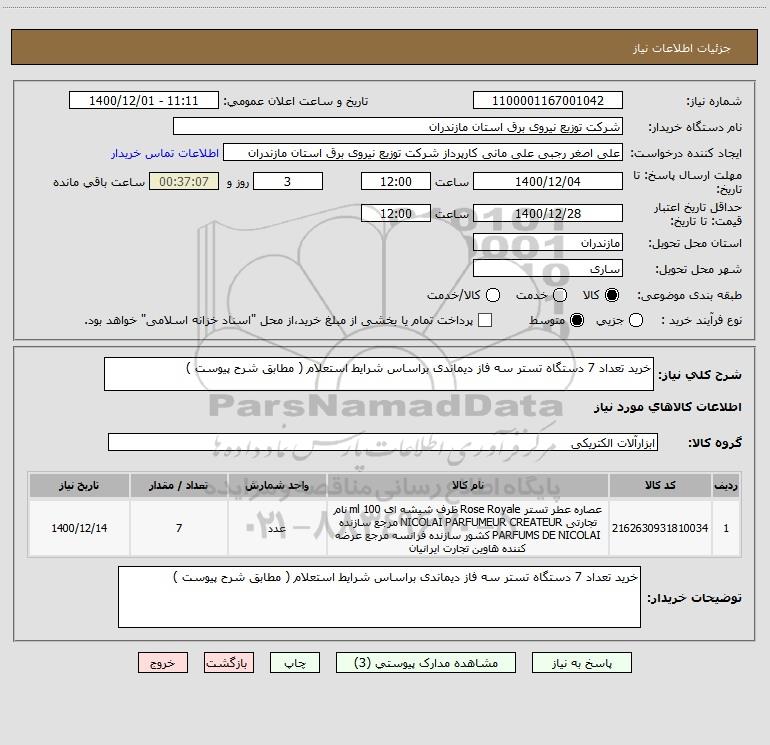Open اطلاعات تماس خریدار link
Screen dimensions: 770x745
165,153
